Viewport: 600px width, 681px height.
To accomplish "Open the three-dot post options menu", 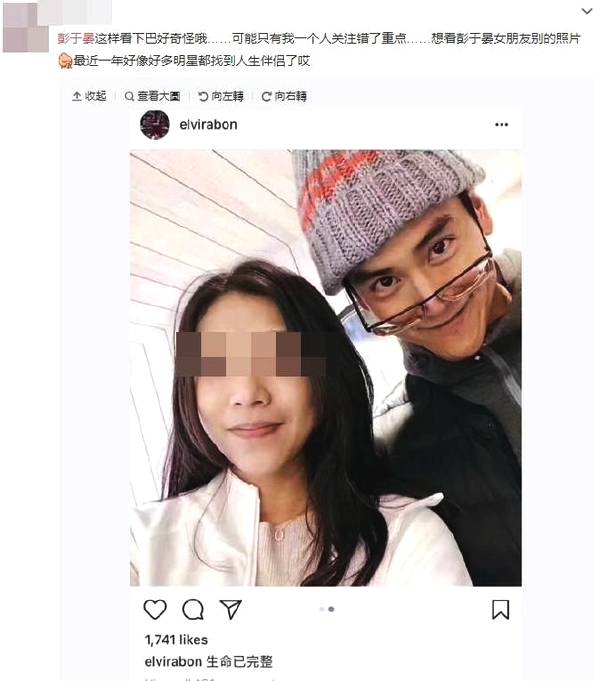I will (501, 125).
